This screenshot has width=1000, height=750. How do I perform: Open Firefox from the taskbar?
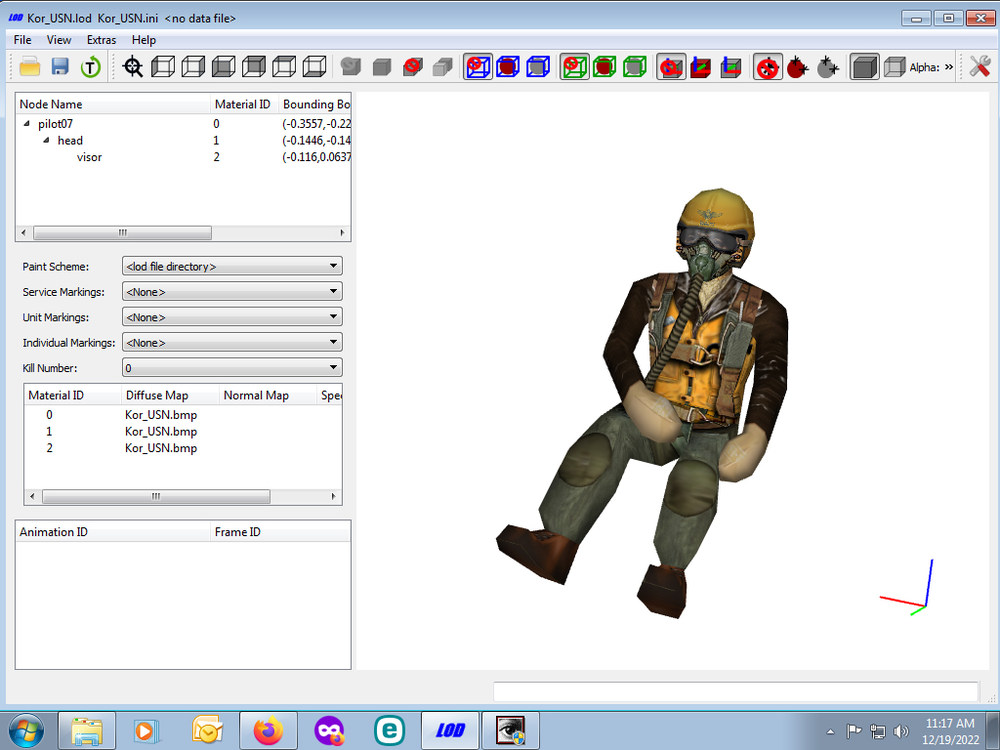pos(268,731)
